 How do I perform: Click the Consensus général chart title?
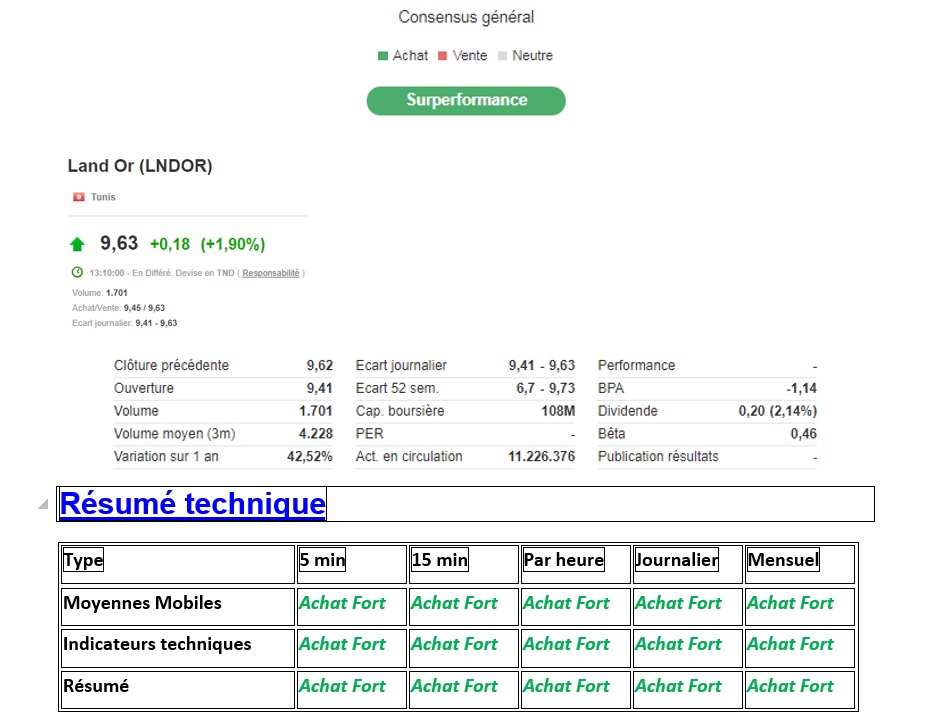click(x=466, y=17)
